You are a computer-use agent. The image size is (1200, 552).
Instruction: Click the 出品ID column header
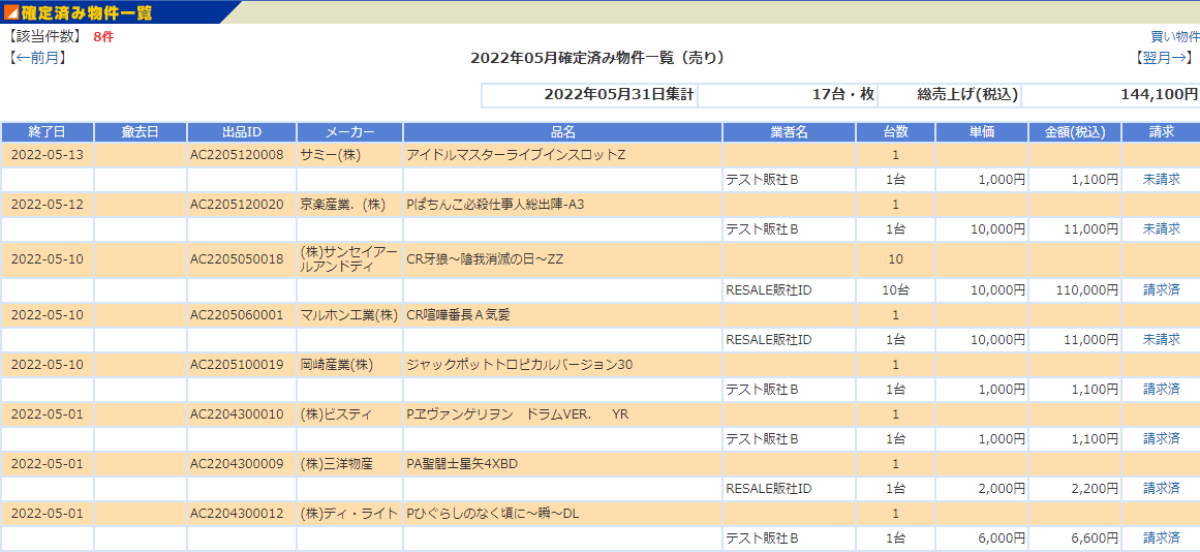pyautogui.click(x=241, y=132)
